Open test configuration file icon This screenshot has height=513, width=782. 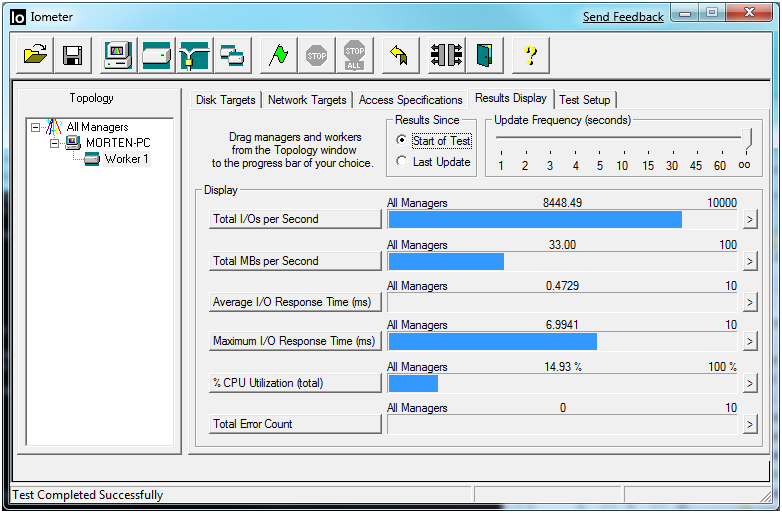click(35, 55)
